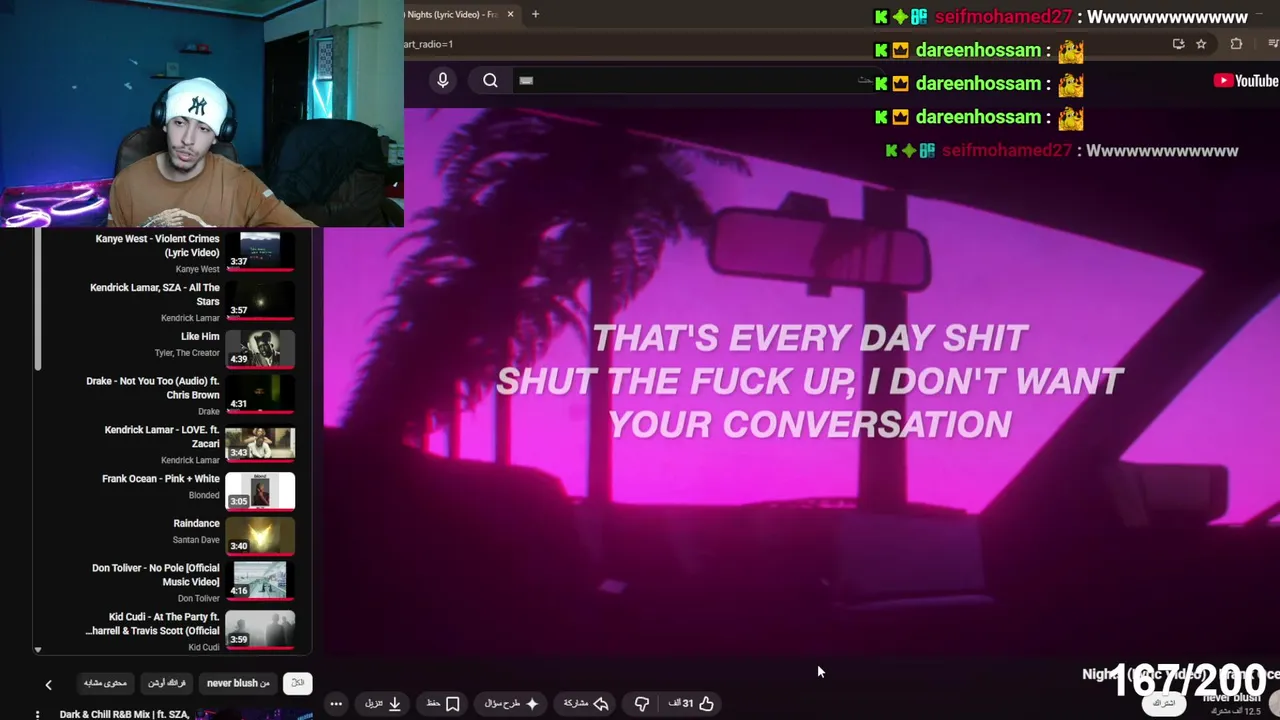Click the 'Blonded' channel name

click(204, 495)
